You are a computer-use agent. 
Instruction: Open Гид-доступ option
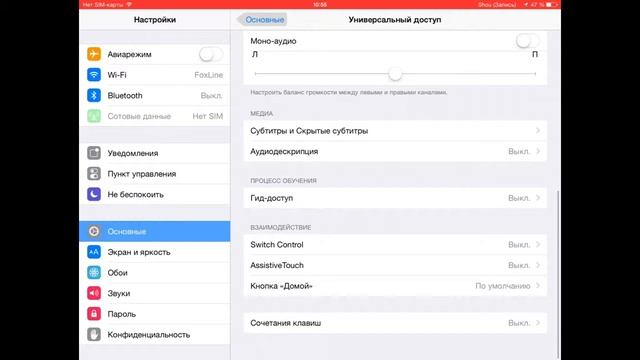(x=395, y=198)
